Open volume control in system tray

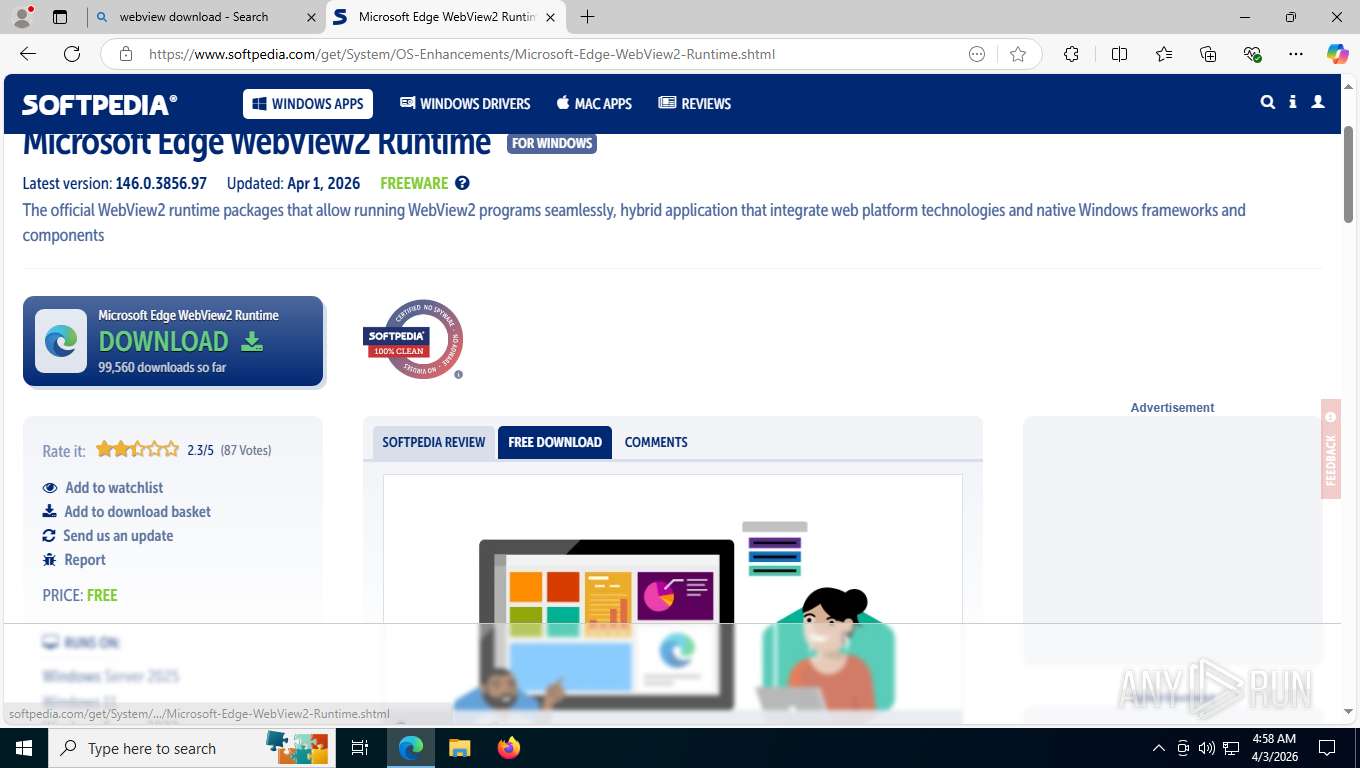(1206, 748)
